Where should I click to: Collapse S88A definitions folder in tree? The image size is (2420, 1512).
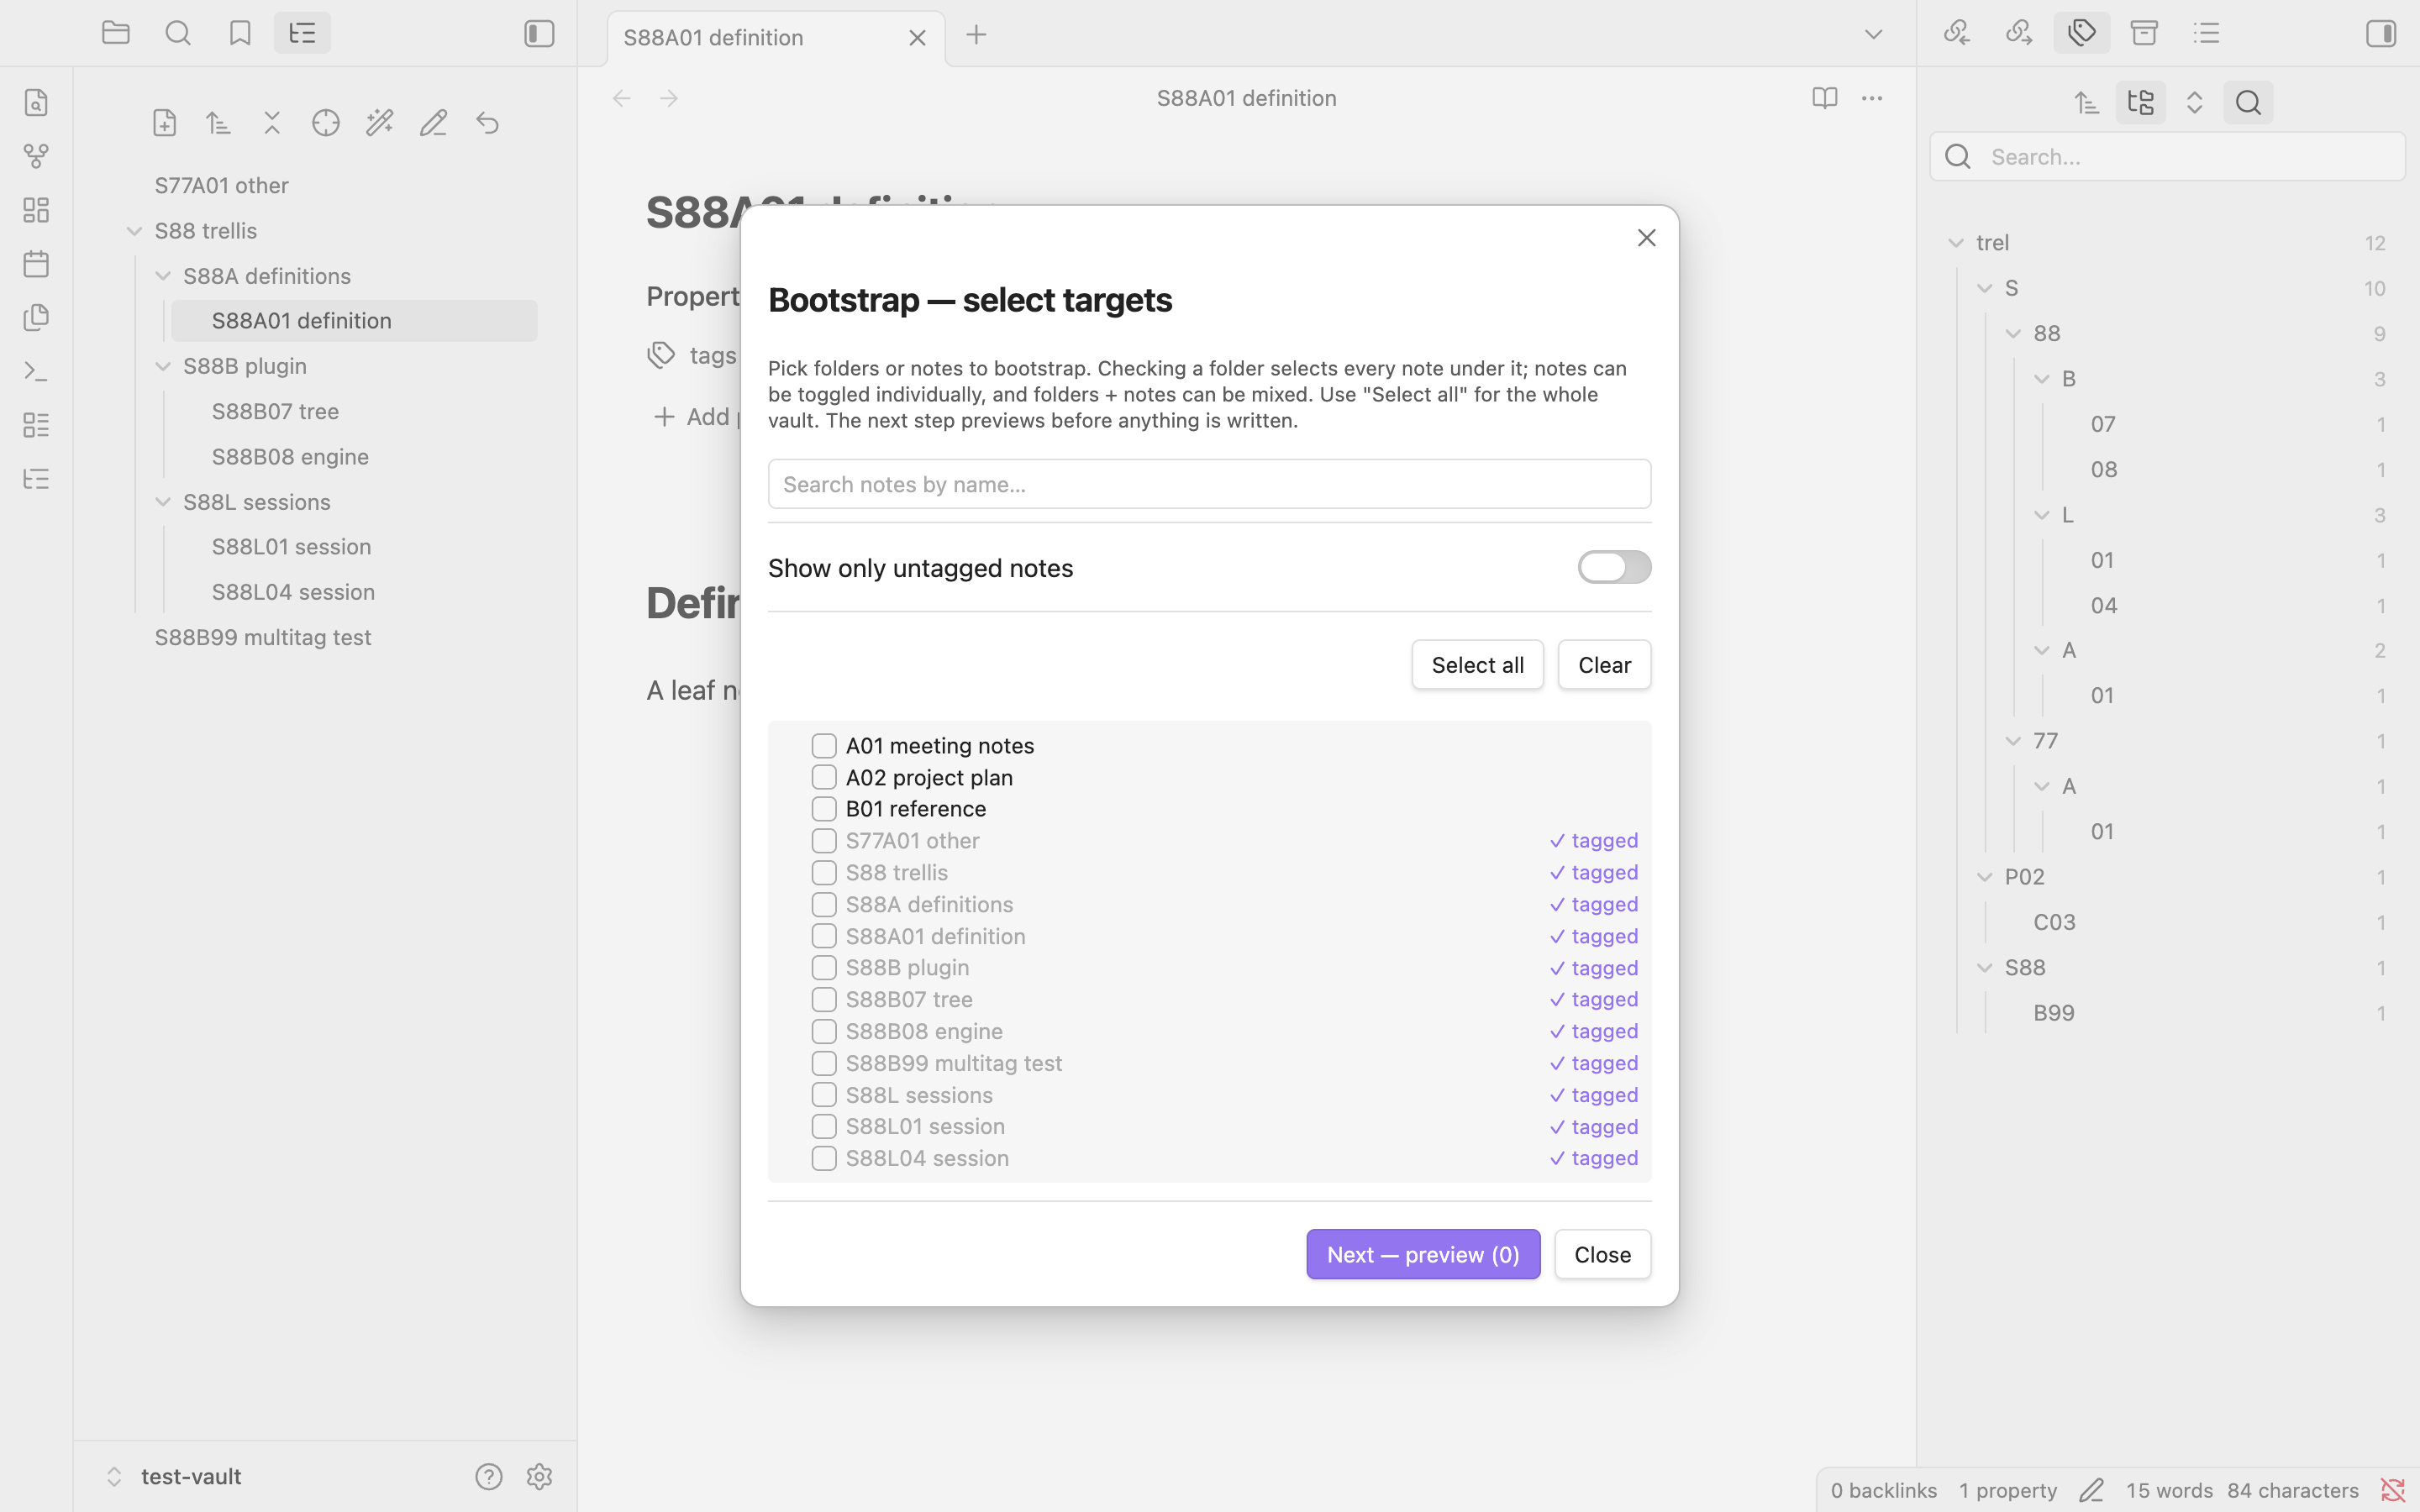point(163,276)
